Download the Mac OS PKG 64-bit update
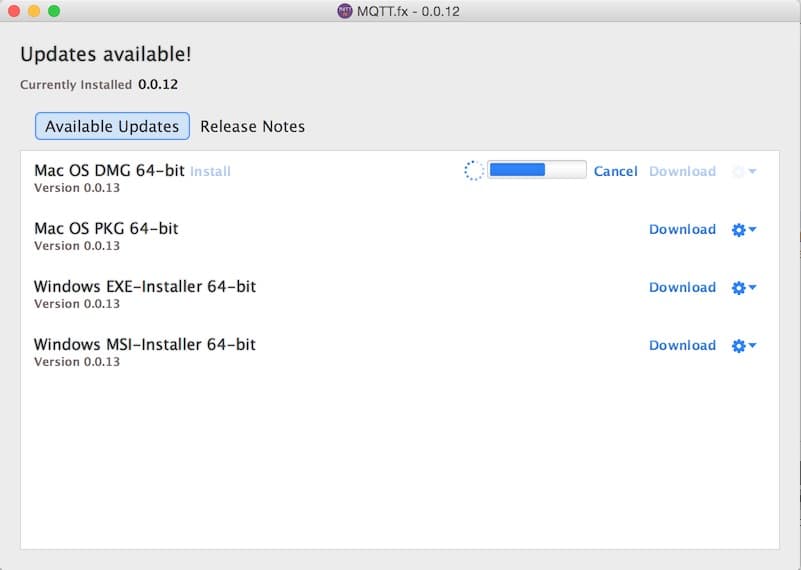 pos(682,229)
